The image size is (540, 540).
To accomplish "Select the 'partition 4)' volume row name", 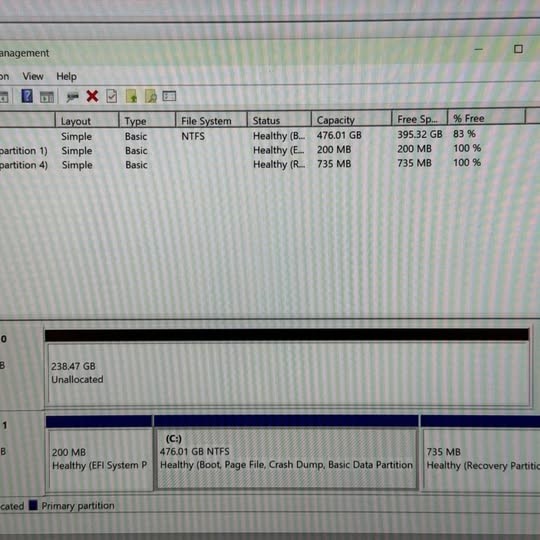I will pyautogui.click(x=24, y=165).
